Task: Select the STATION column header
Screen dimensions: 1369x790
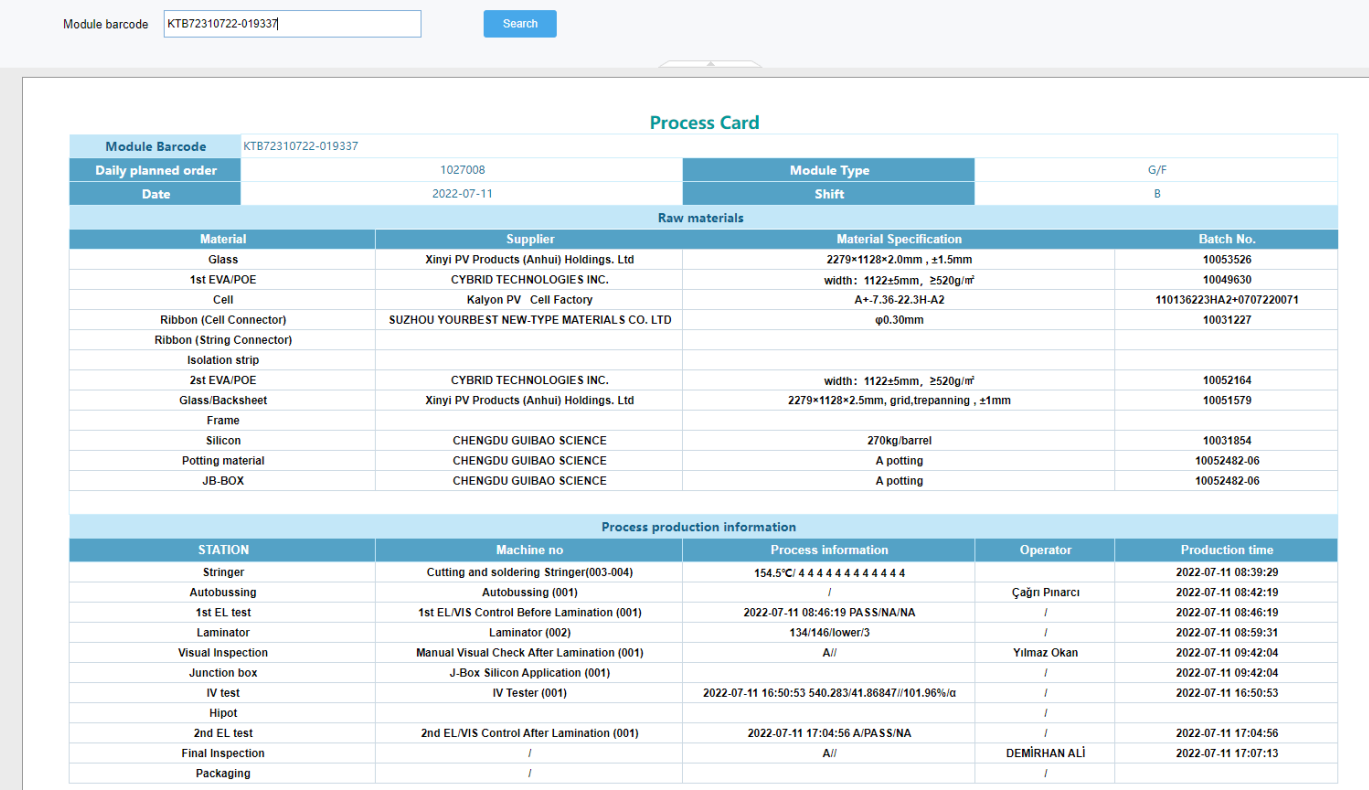Action: 223,550
